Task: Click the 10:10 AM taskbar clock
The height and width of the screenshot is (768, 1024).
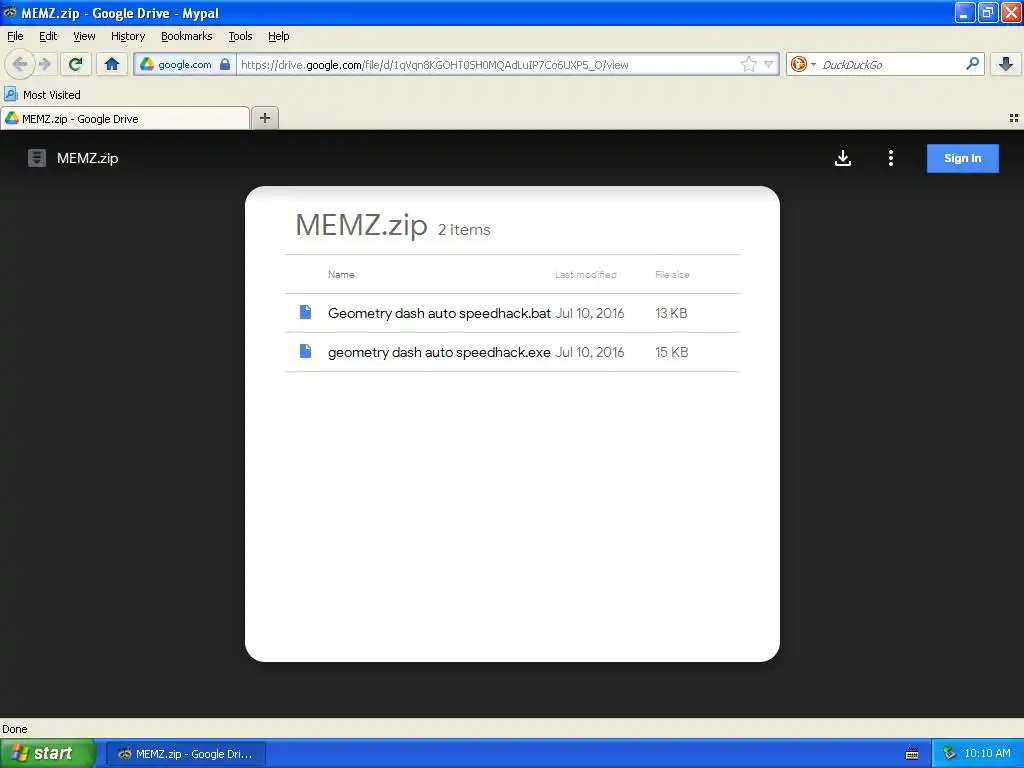Action: [987, 754]
